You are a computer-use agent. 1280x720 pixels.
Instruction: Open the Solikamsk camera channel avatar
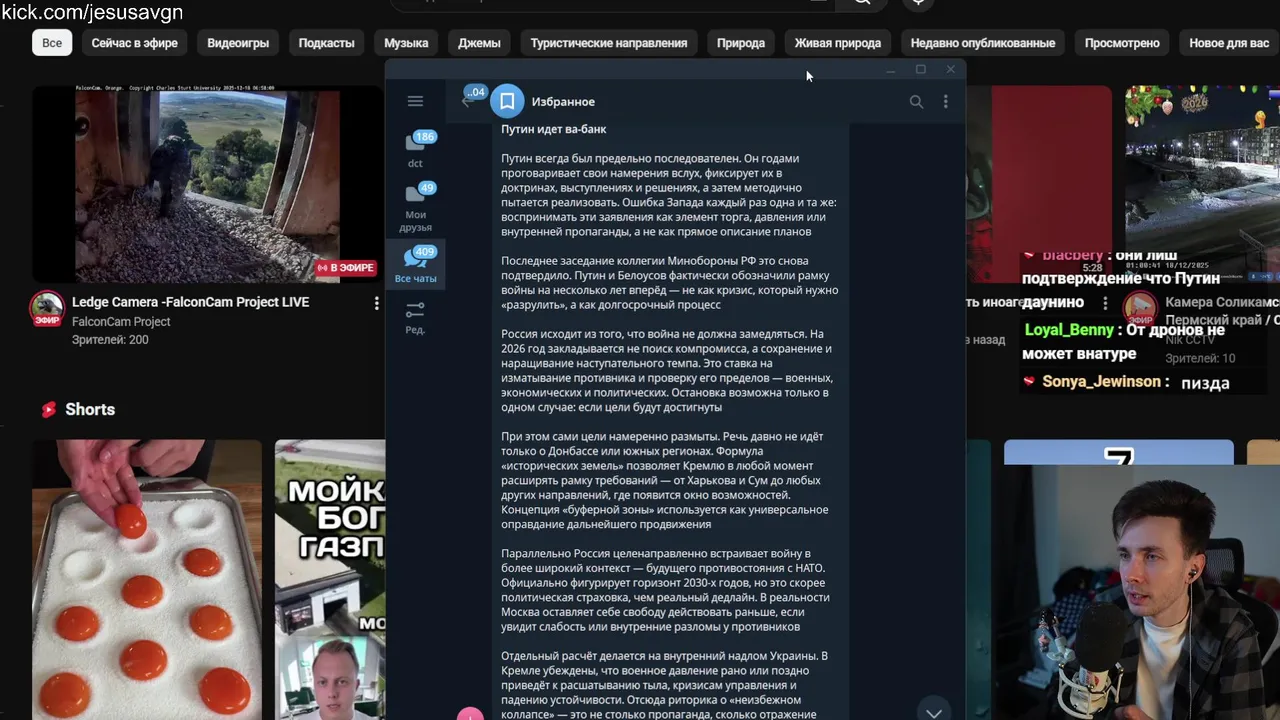[x=1140, y=309]
